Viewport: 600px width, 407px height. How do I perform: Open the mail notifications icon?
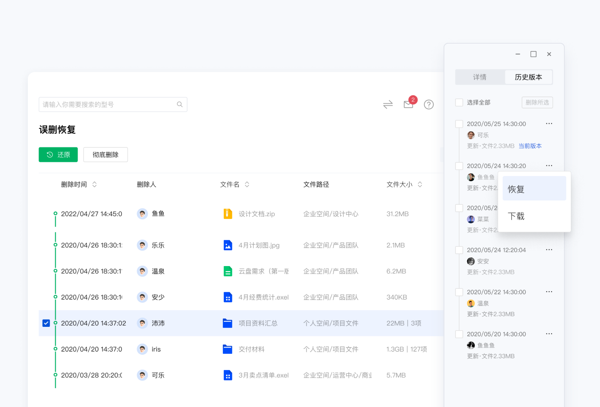(408, 104)
